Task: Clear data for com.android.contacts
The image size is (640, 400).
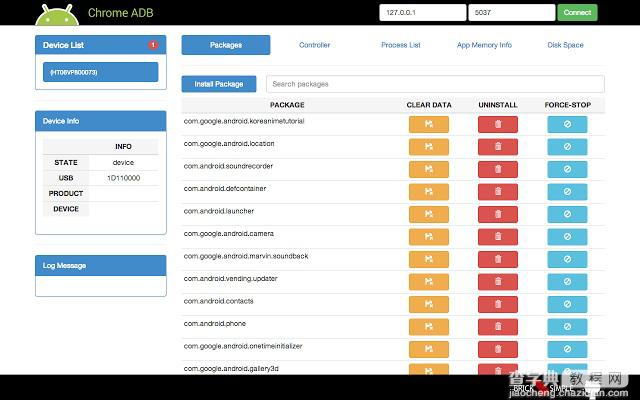Action: (429, 304)
